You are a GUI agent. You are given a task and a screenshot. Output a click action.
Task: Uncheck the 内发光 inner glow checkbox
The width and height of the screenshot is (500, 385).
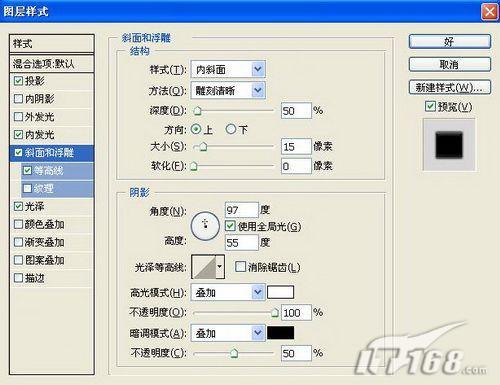[x=18, y=135]
